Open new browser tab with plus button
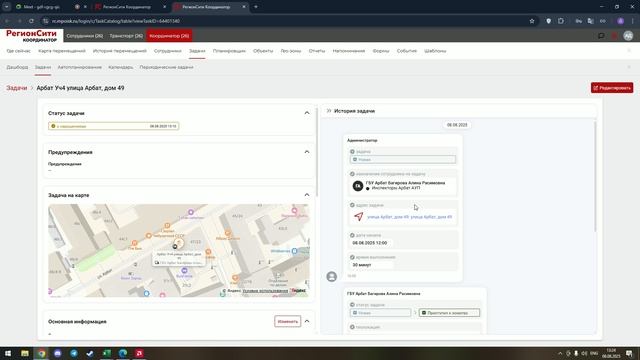Image resolution: width=640 pixels, height=360 pixels. pos(256,7)
